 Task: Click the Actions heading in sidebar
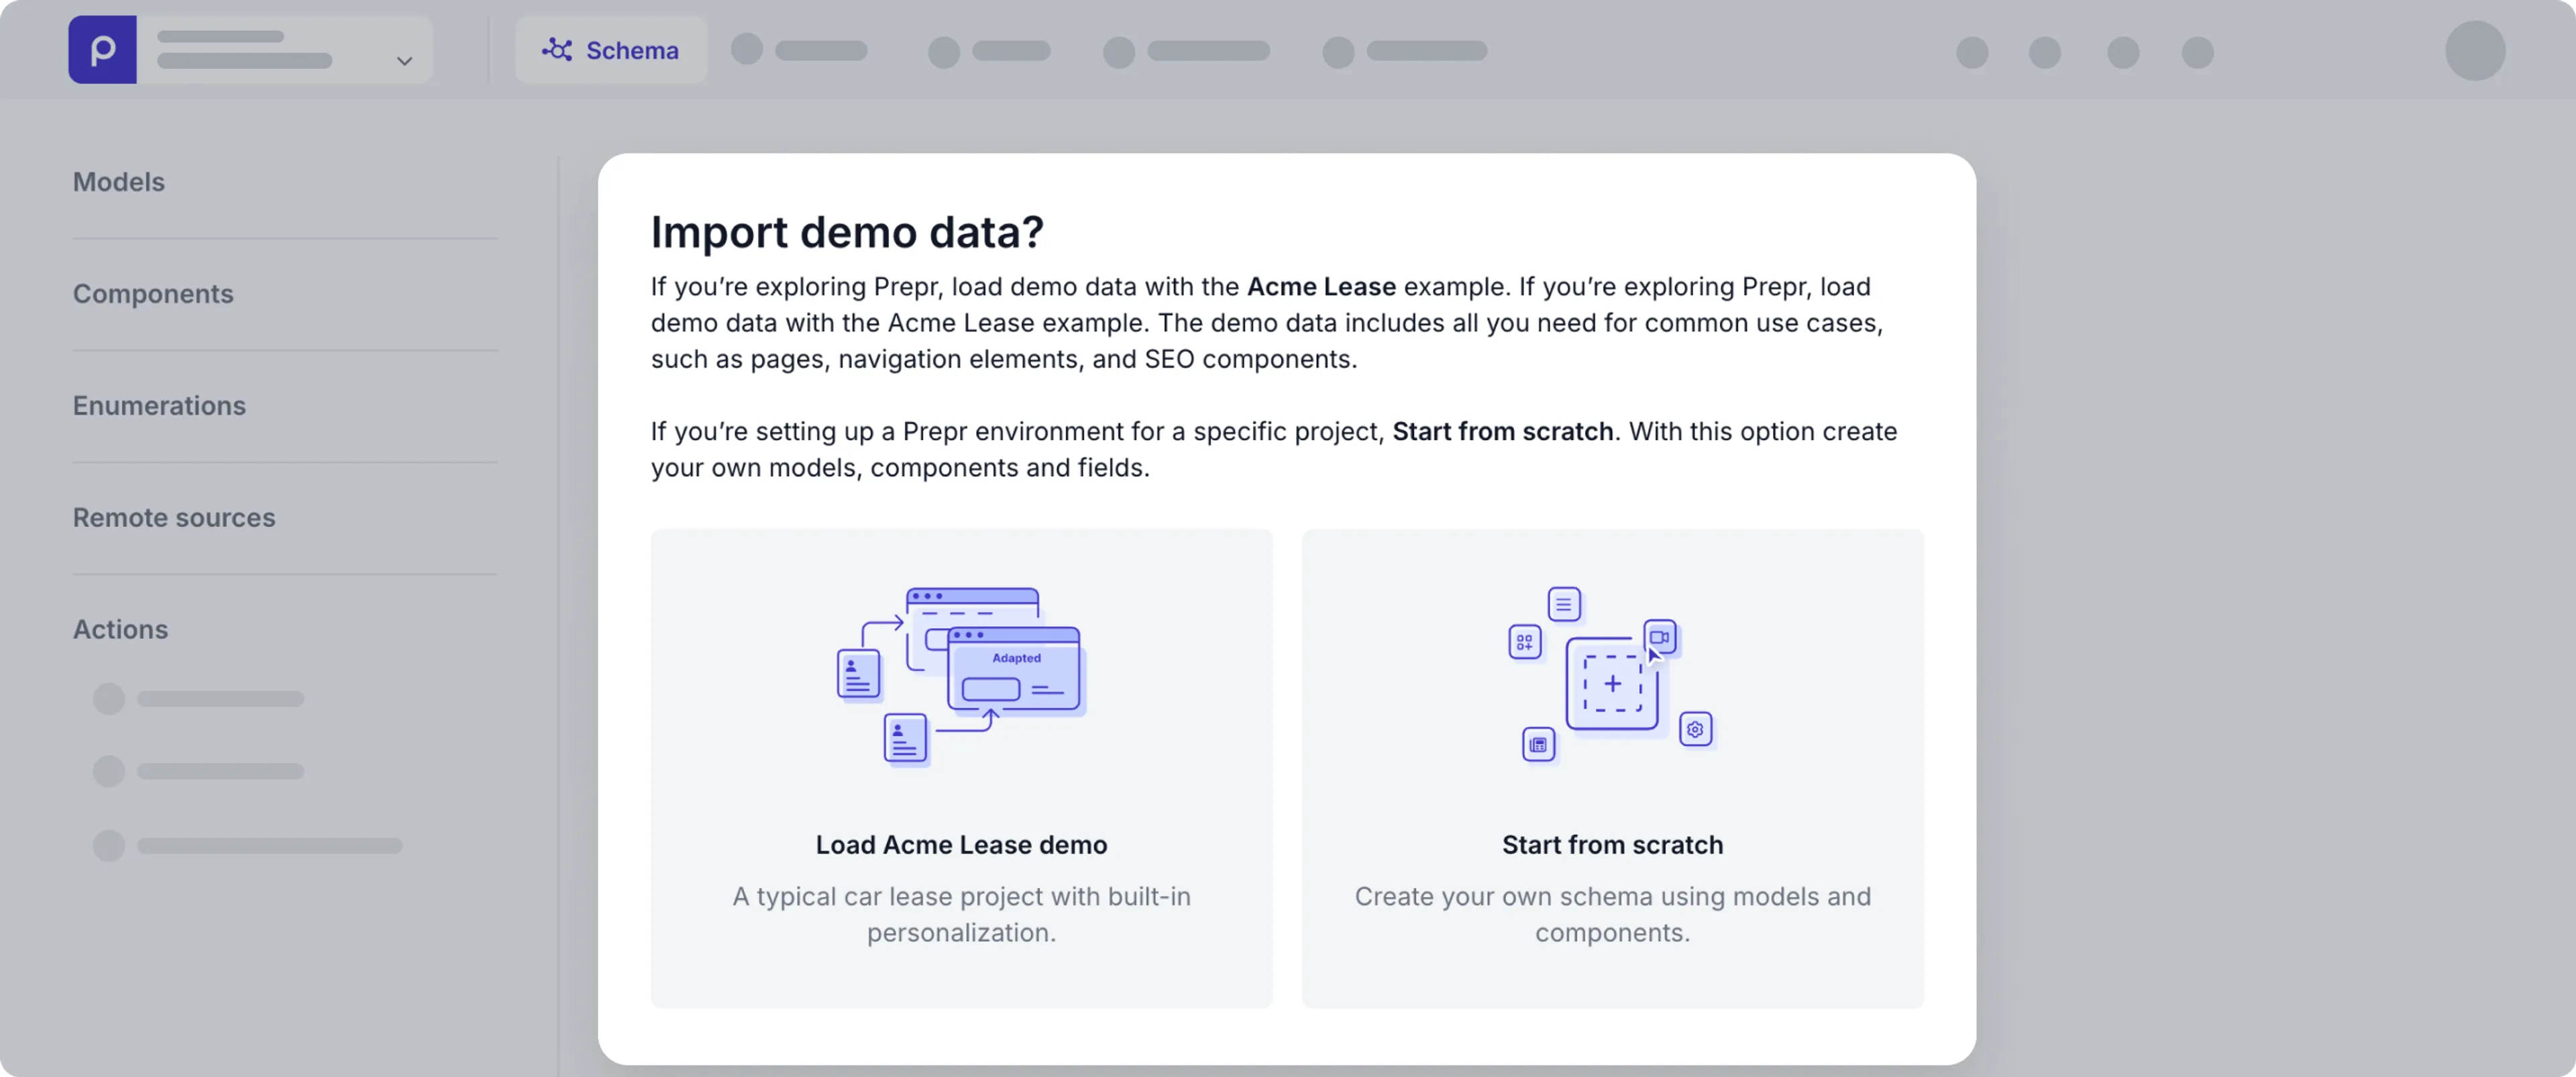tap(120, 630)
